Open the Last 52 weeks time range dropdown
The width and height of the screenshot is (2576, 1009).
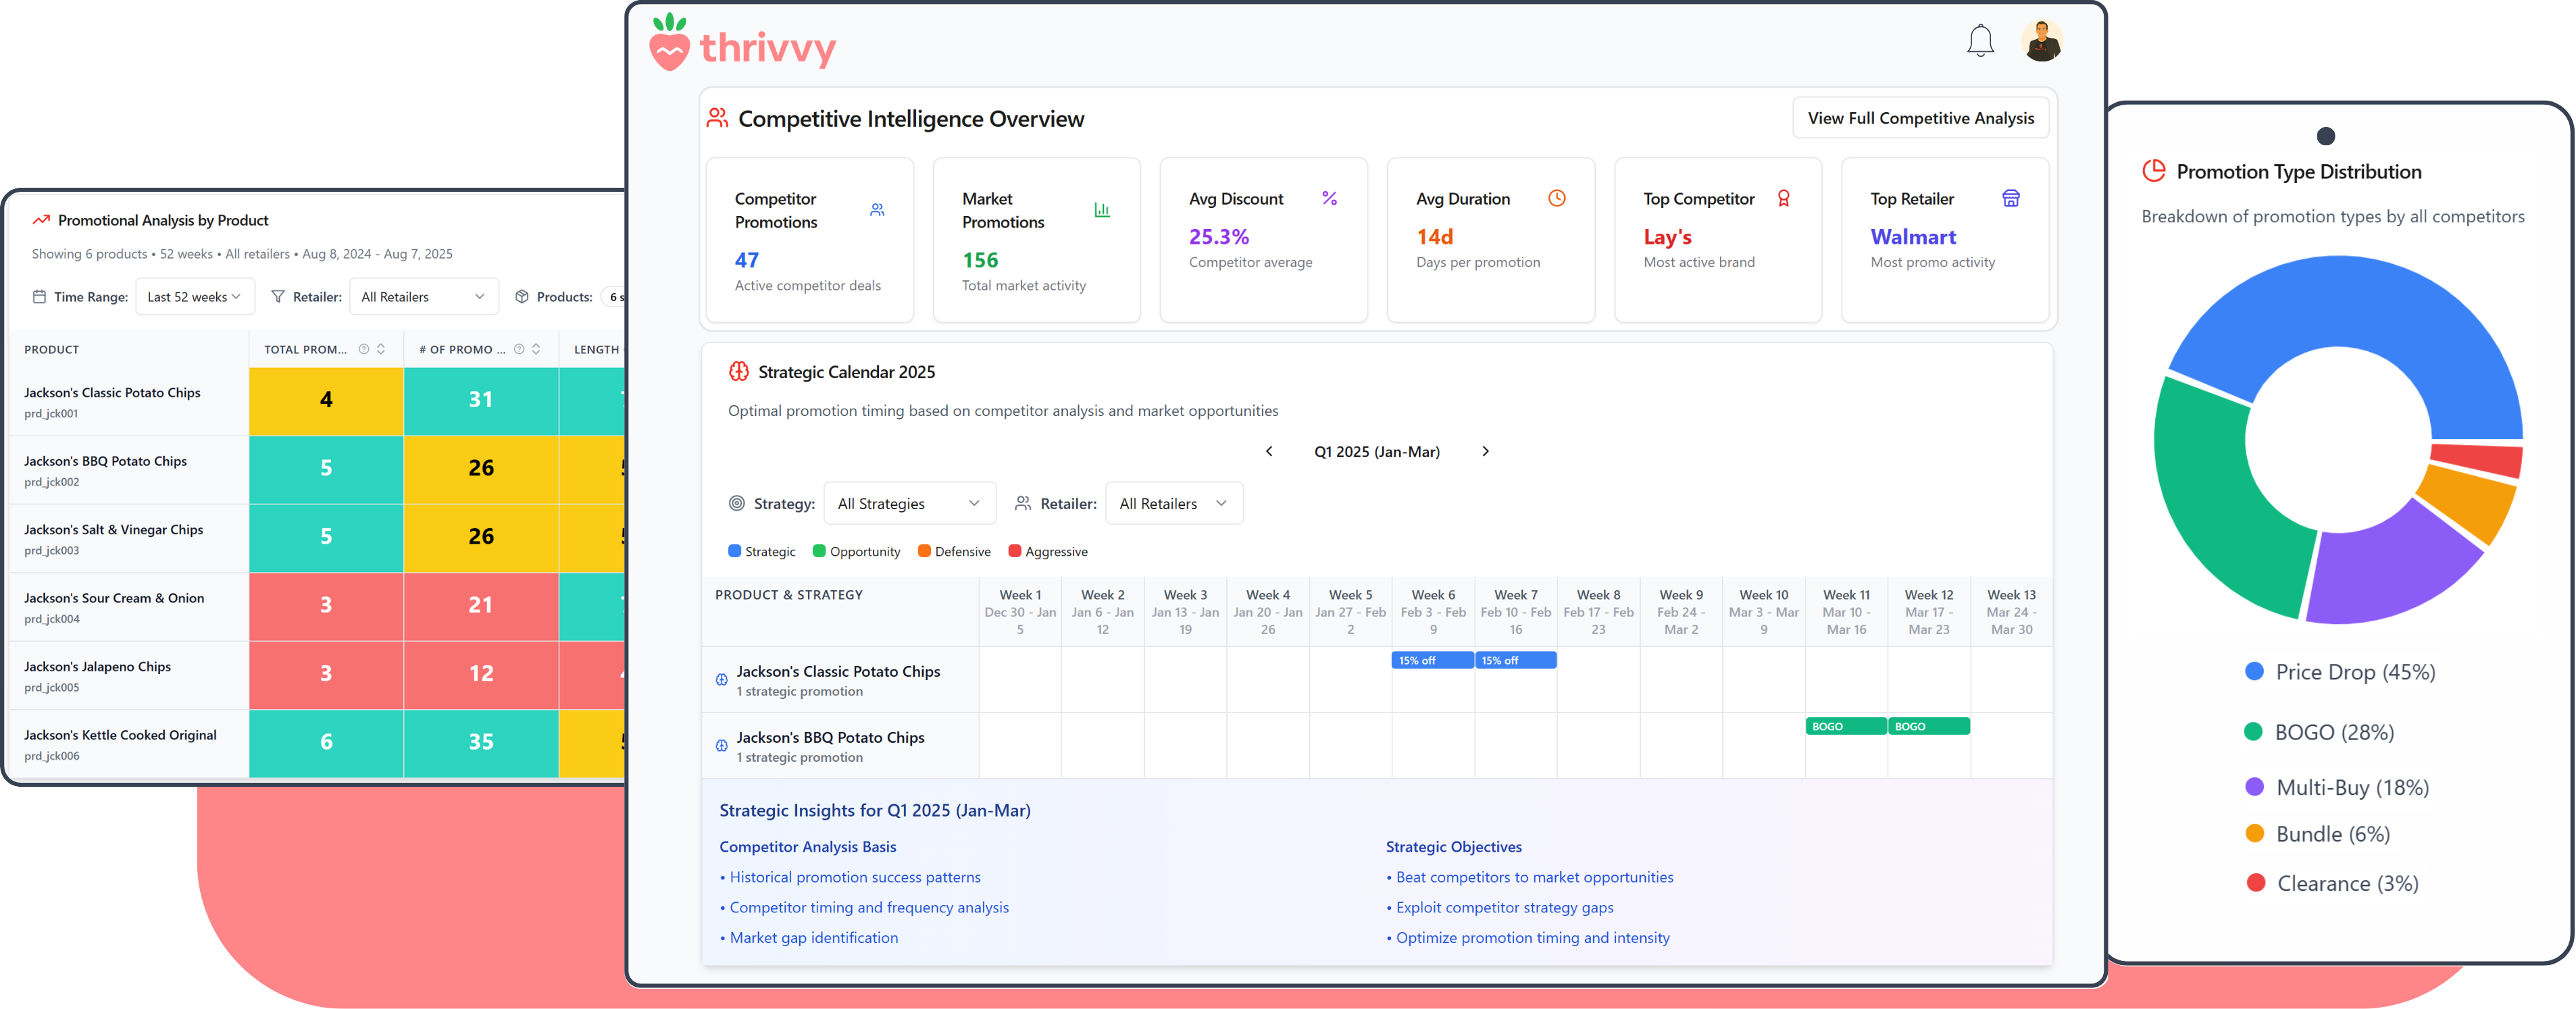click(194, 297)
